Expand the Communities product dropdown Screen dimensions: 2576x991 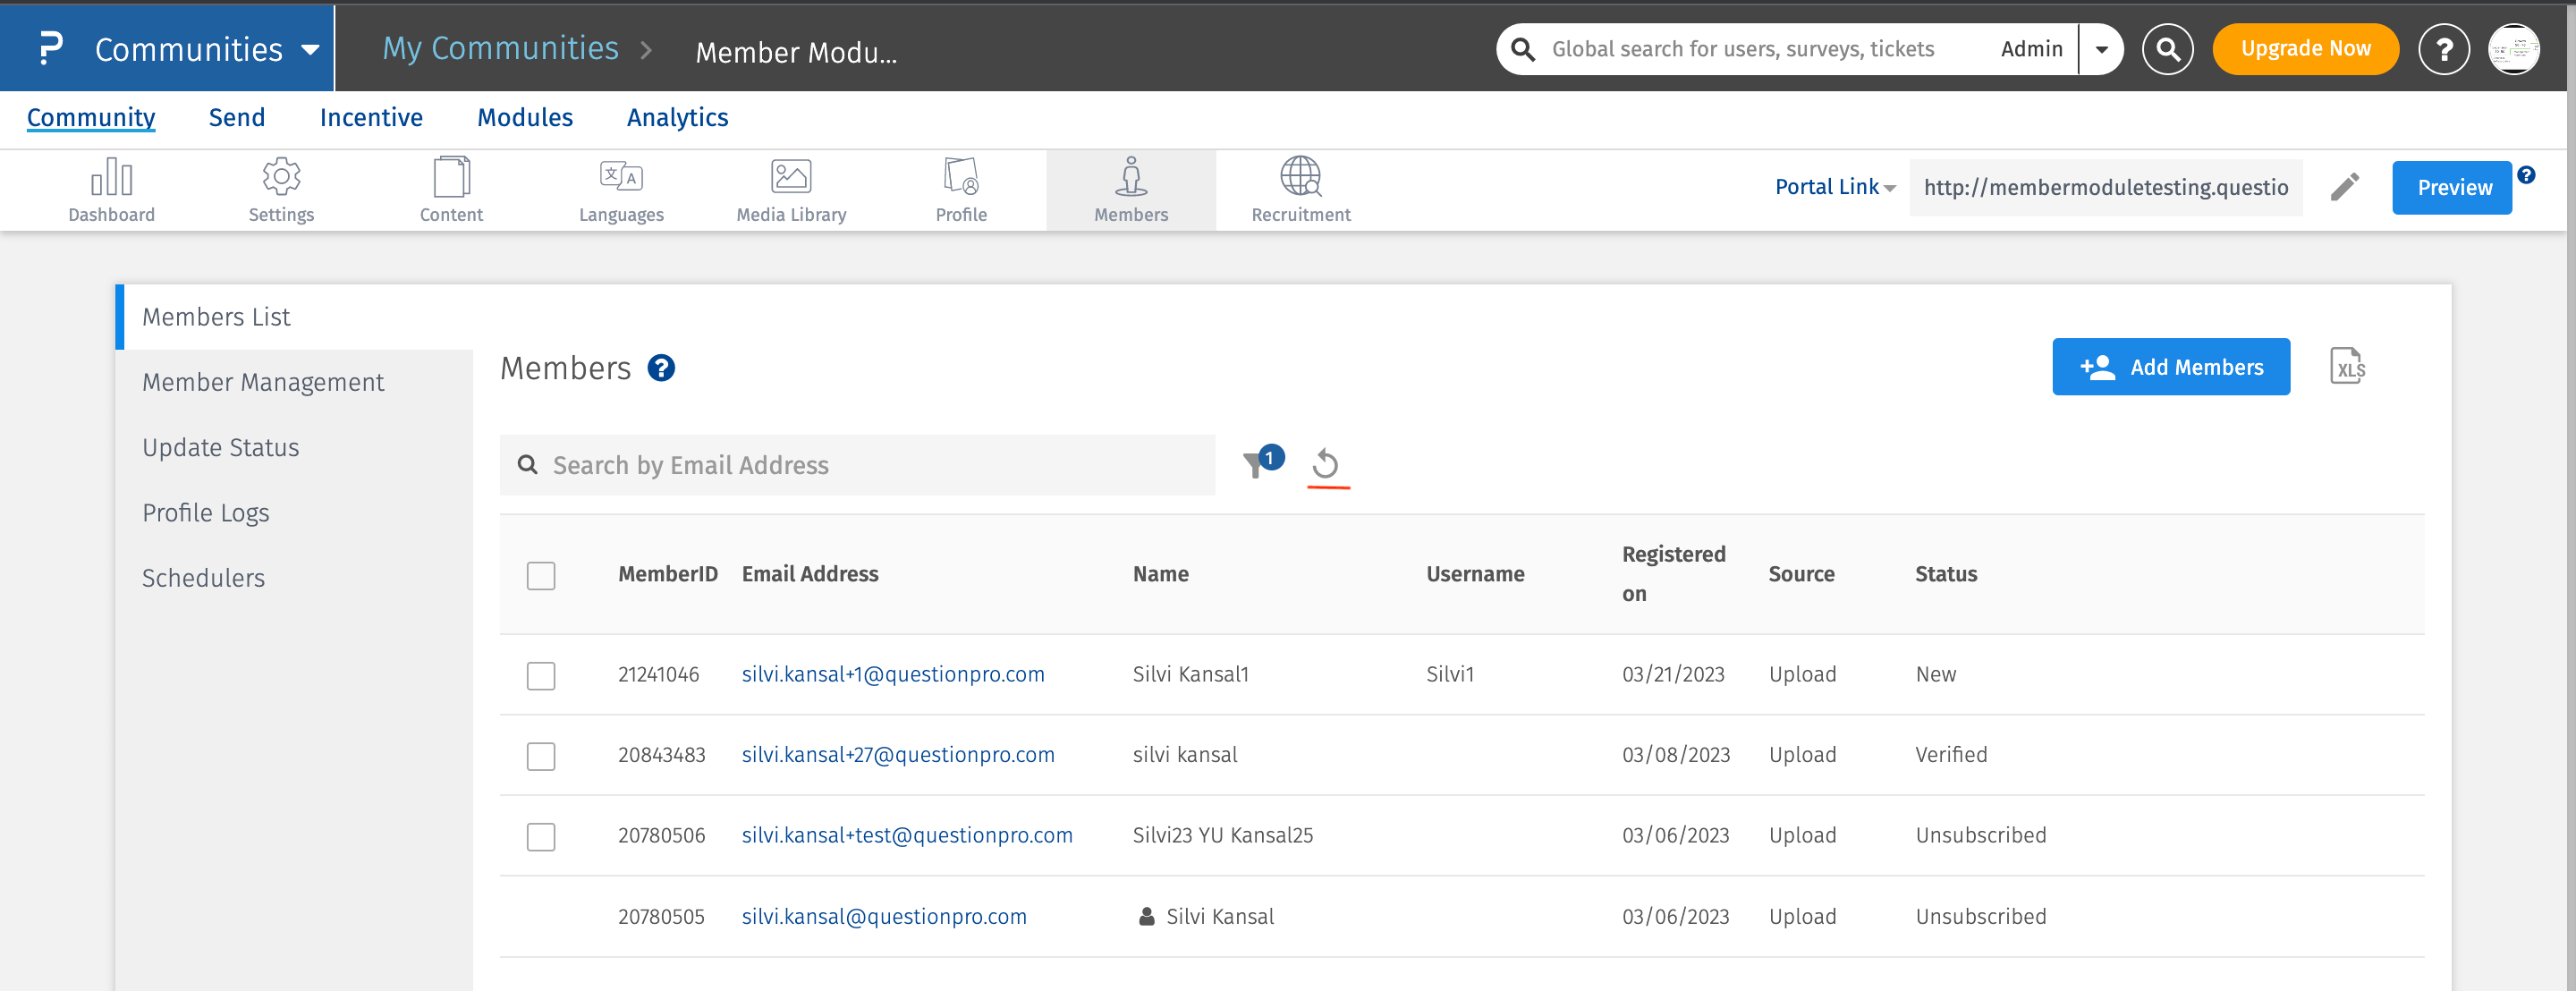pos(310,49)
